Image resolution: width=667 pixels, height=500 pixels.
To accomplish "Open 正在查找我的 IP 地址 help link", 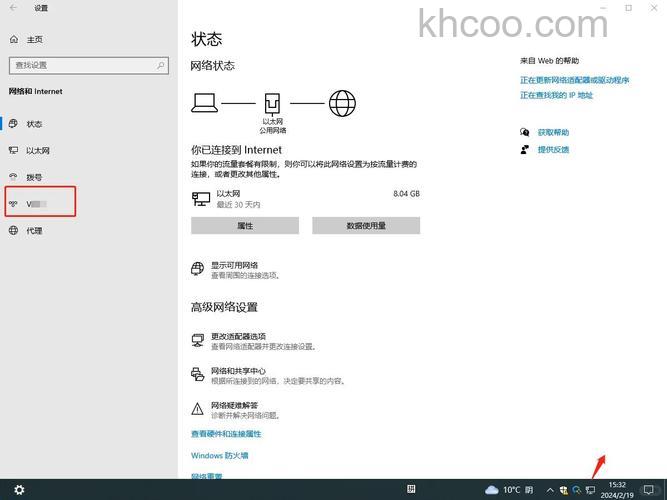I will coord(556,95).
